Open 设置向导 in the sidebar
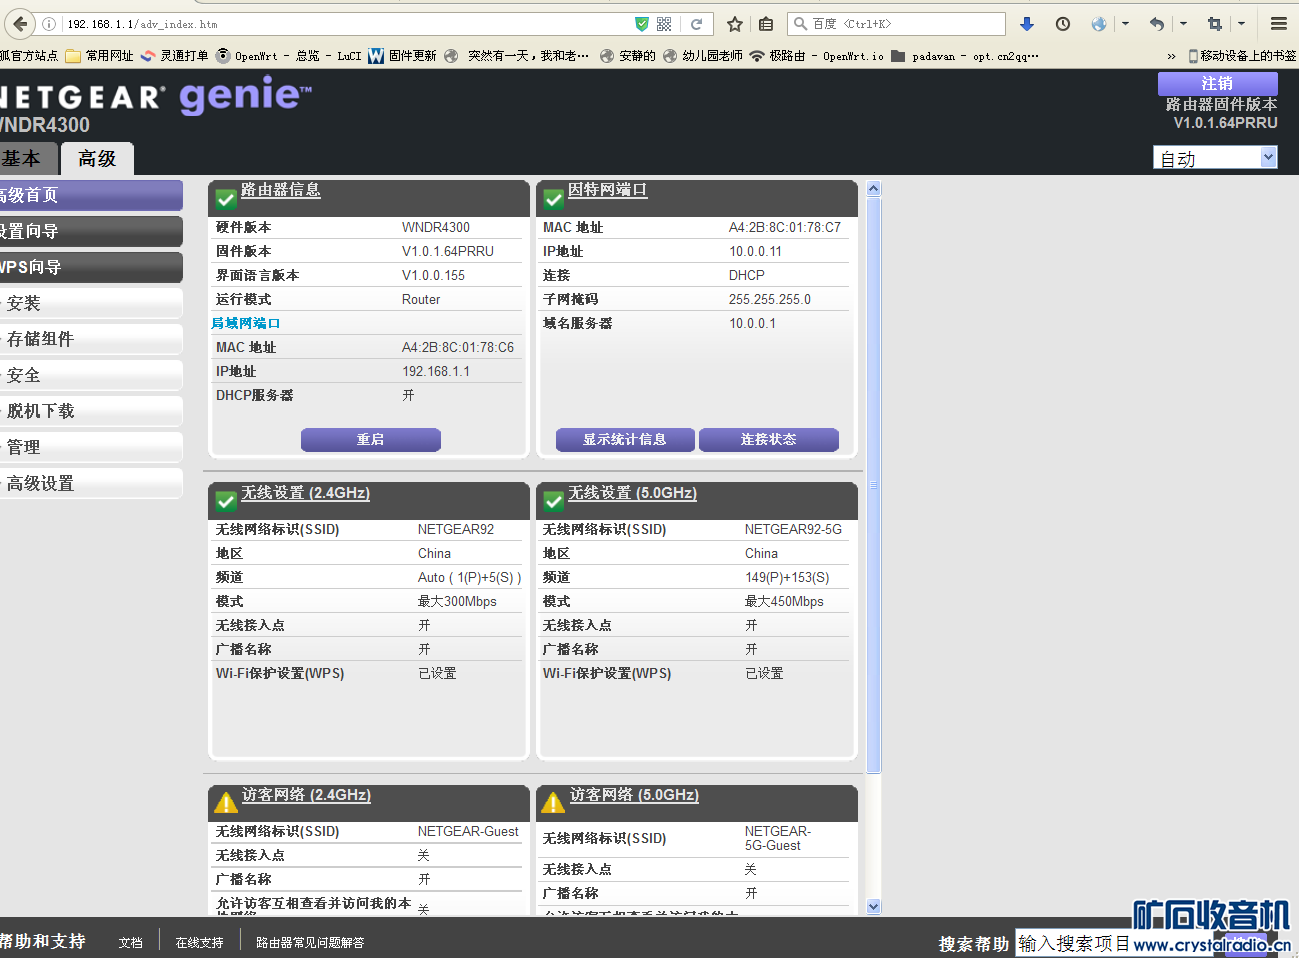Image resolution: width=1299 pixels, height=958 pixels. pos(90,231)
